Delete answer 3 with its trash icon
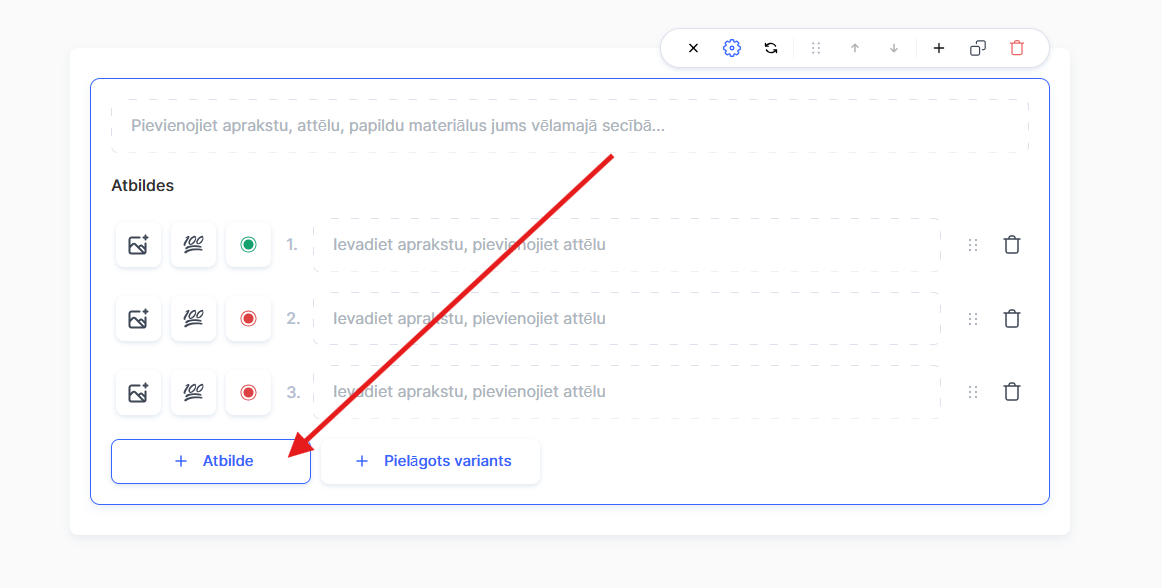 [x=1012, y=392]
